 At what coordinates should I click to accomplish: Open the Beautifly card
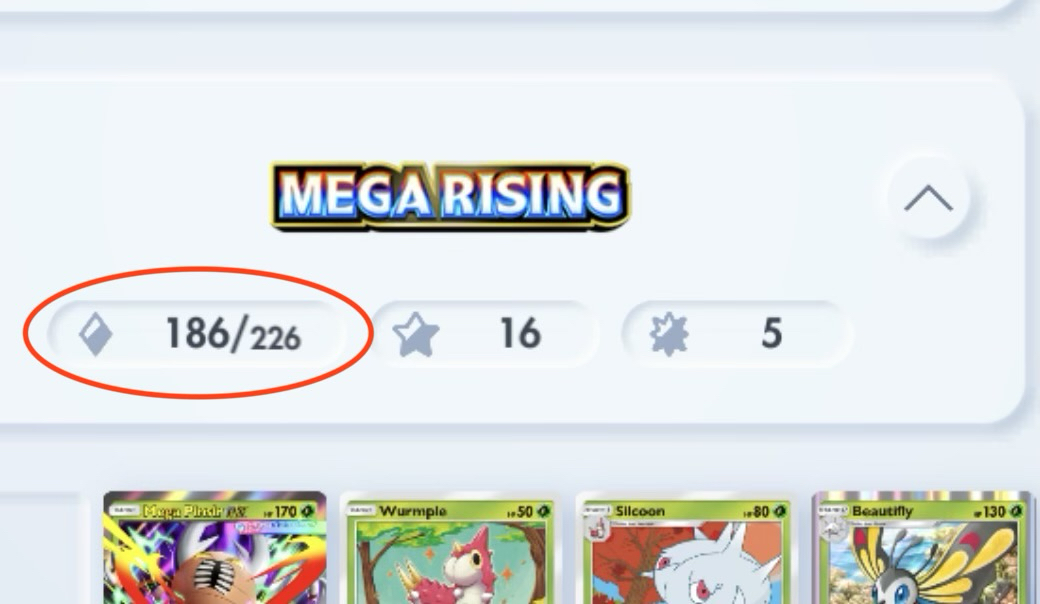tap(922, 548)
